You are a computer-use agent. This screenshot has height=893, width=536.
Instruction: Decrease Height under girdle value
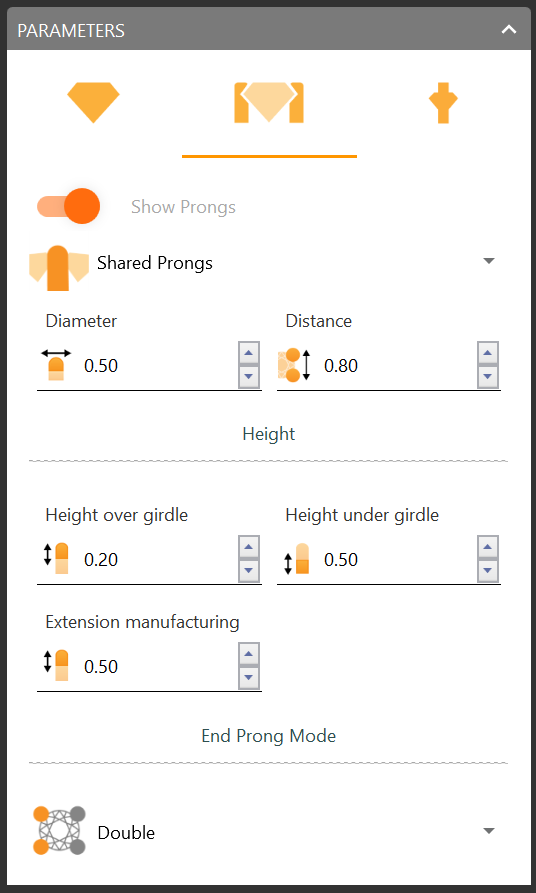pos(488,571)
